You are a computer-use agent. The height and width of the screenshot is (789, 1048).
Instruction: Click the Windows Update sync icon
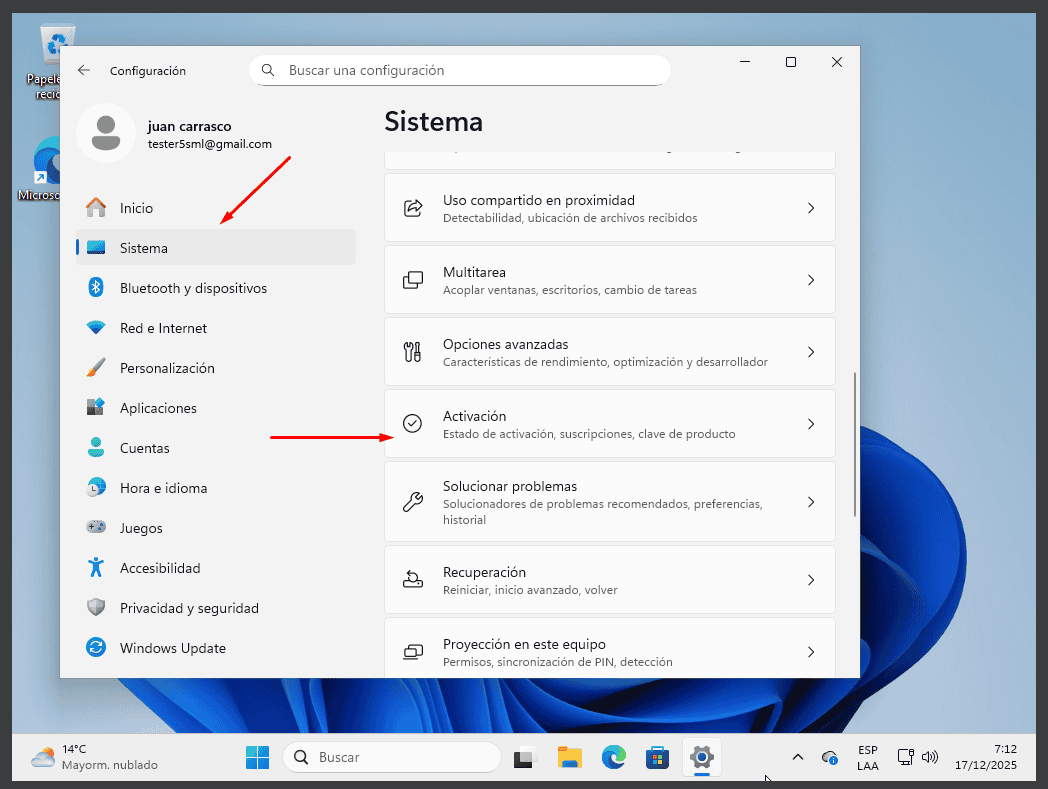click(96, 648)
